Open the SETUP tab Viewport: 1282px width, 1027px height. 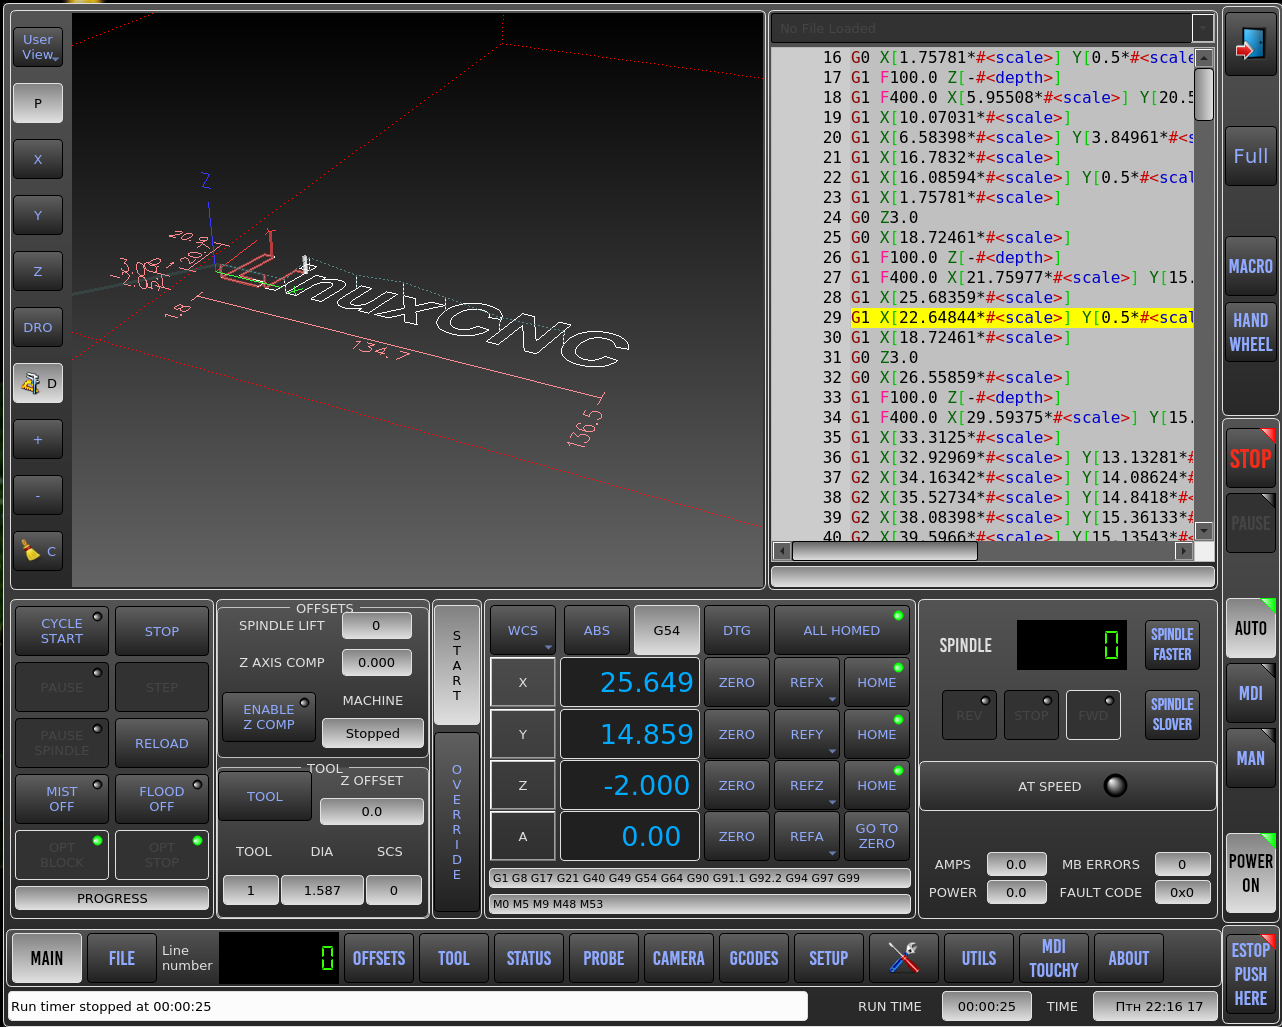coord(829,958)
